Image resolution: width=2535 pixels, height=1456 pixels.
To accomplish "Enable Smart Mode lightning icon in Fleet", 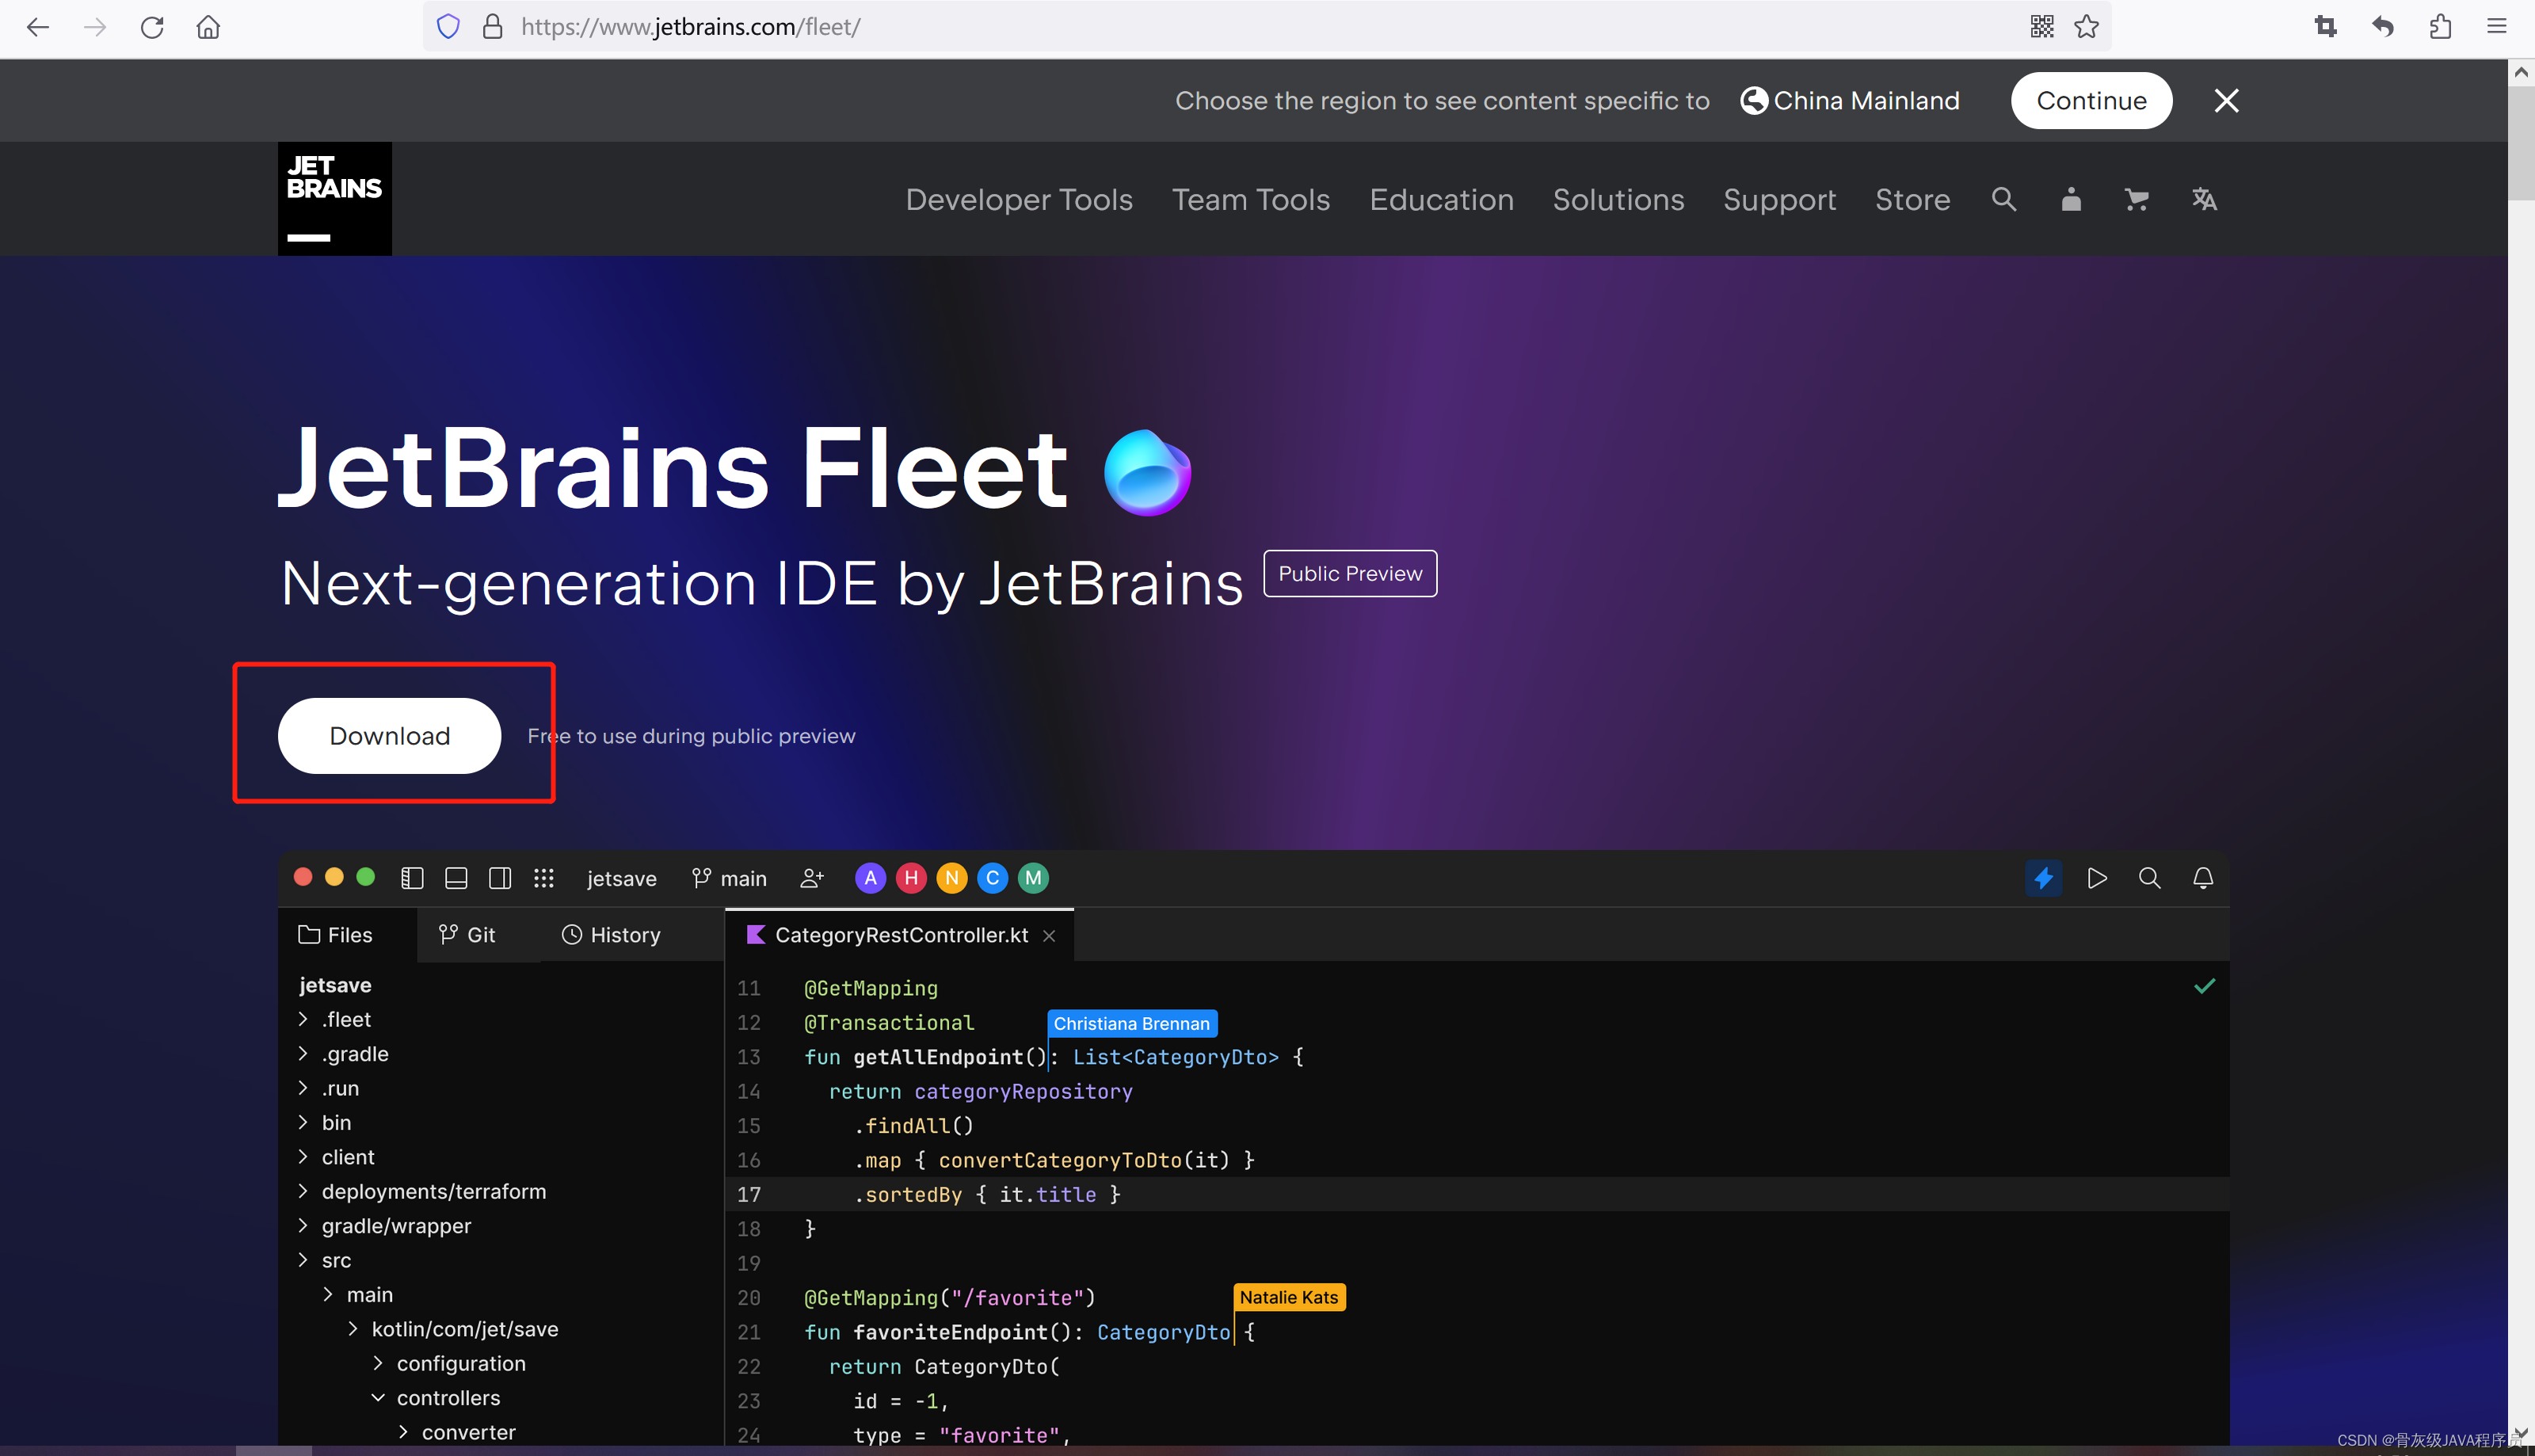I will point(2044,878).
